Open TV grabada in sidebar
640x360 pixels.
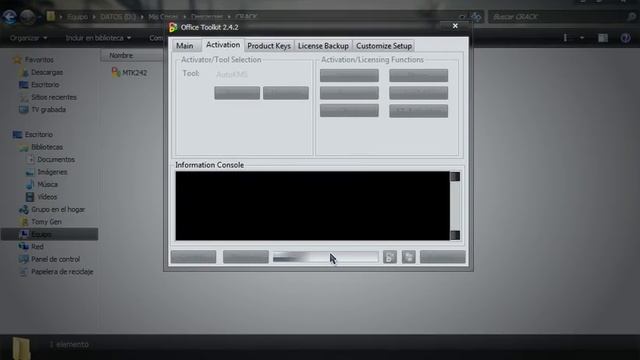tap(49, 109)
